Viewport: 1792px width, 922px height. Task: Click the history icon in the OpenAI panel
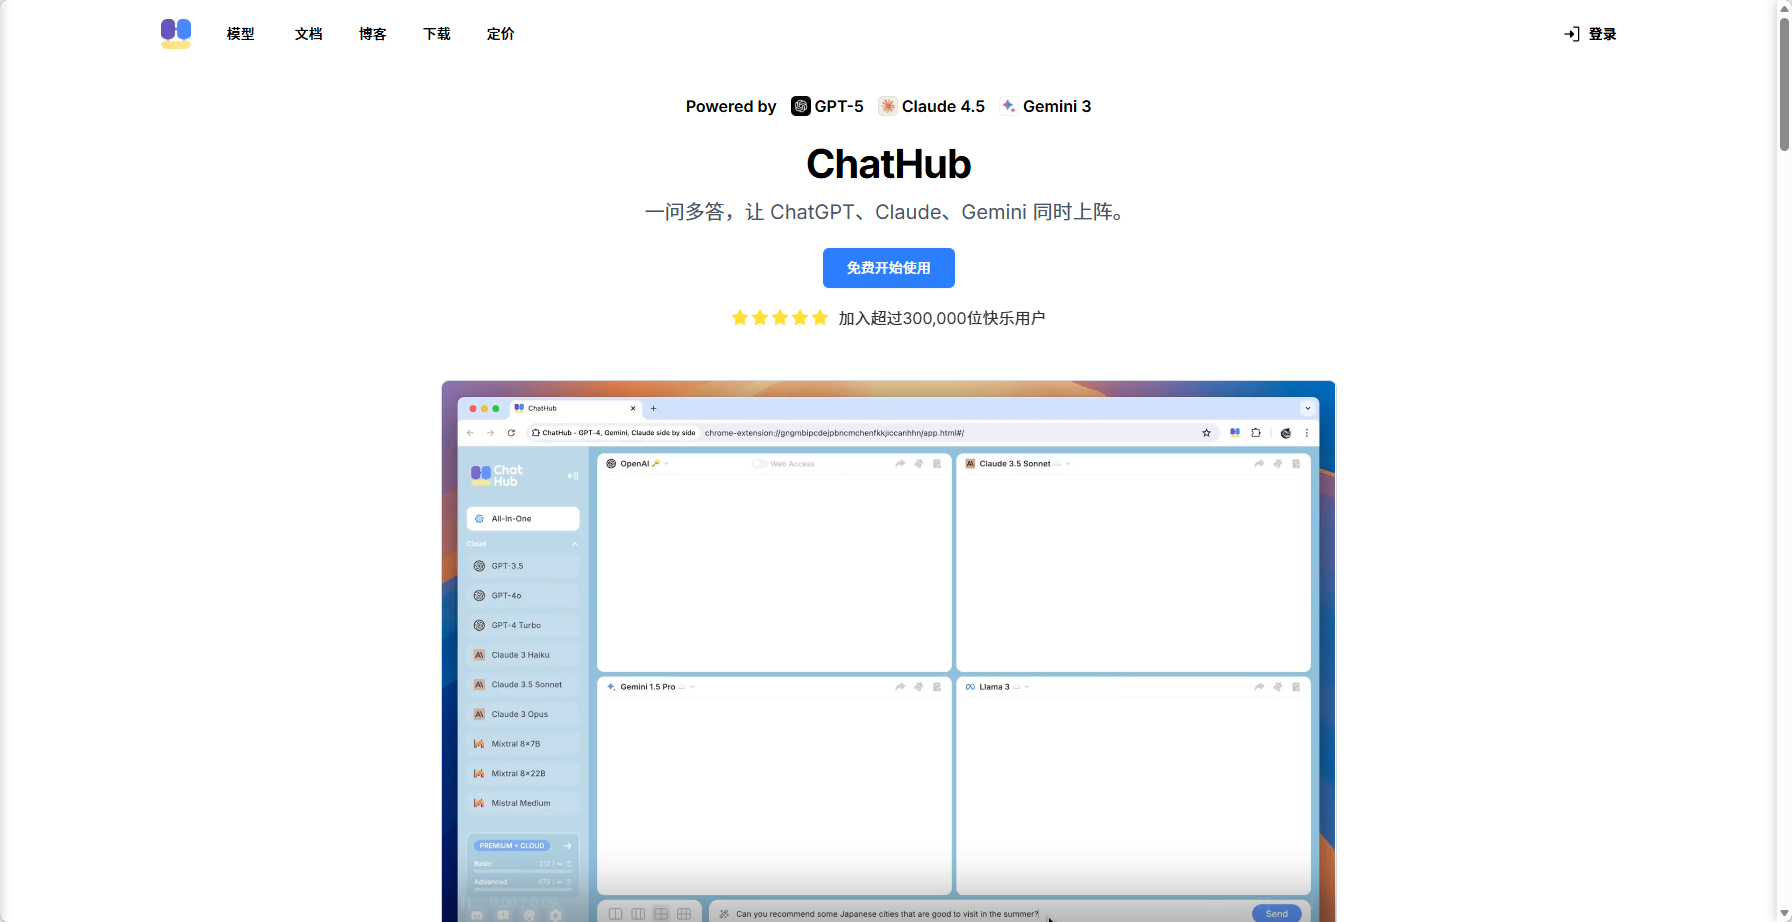(x=937, y=464)
